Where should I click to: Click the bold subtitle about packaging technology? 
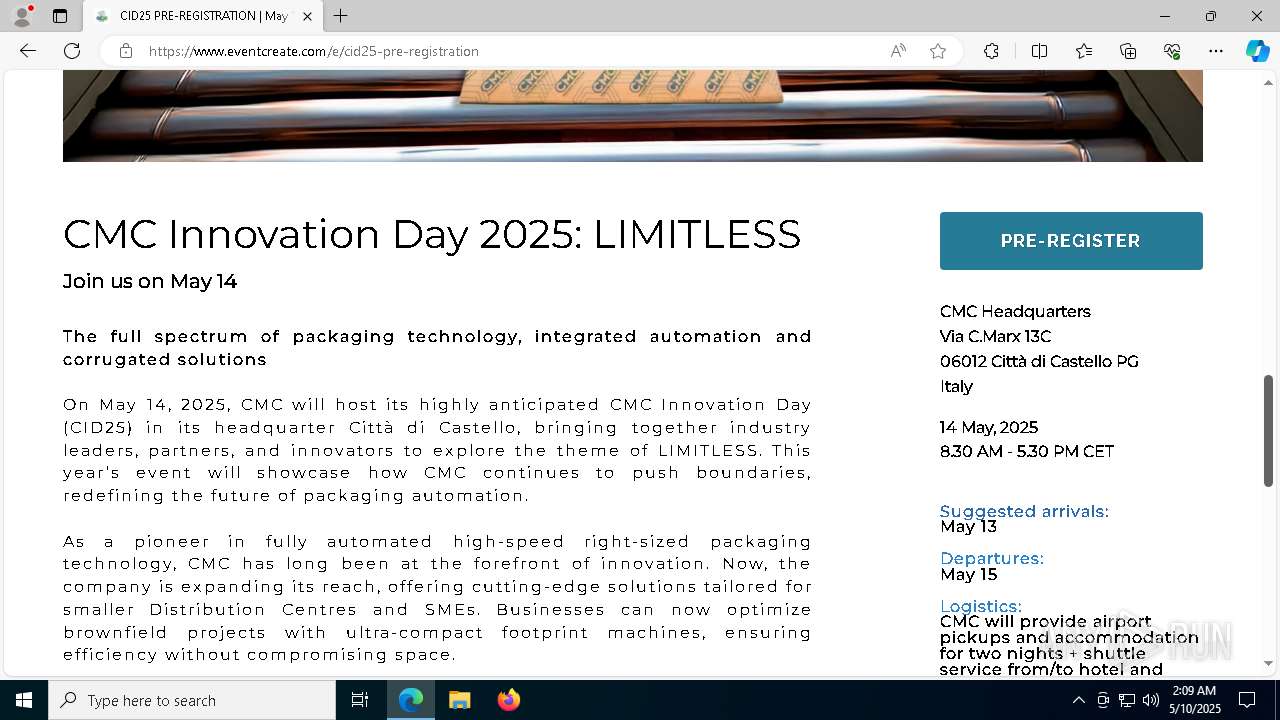[437, 348]
